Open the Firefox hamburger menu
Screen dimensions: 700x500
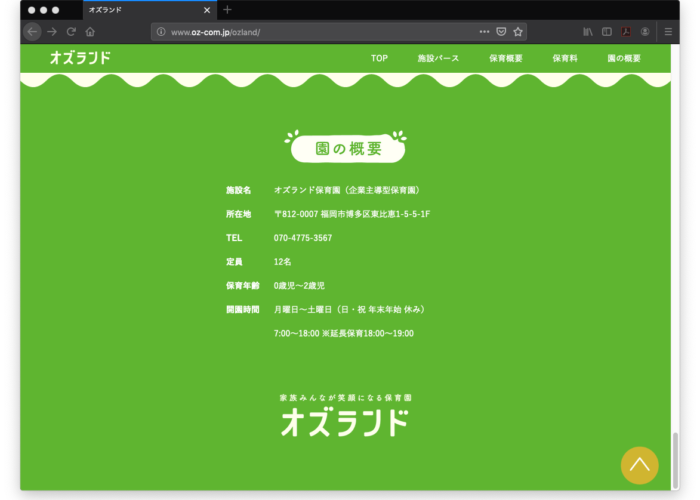point(668,32)
